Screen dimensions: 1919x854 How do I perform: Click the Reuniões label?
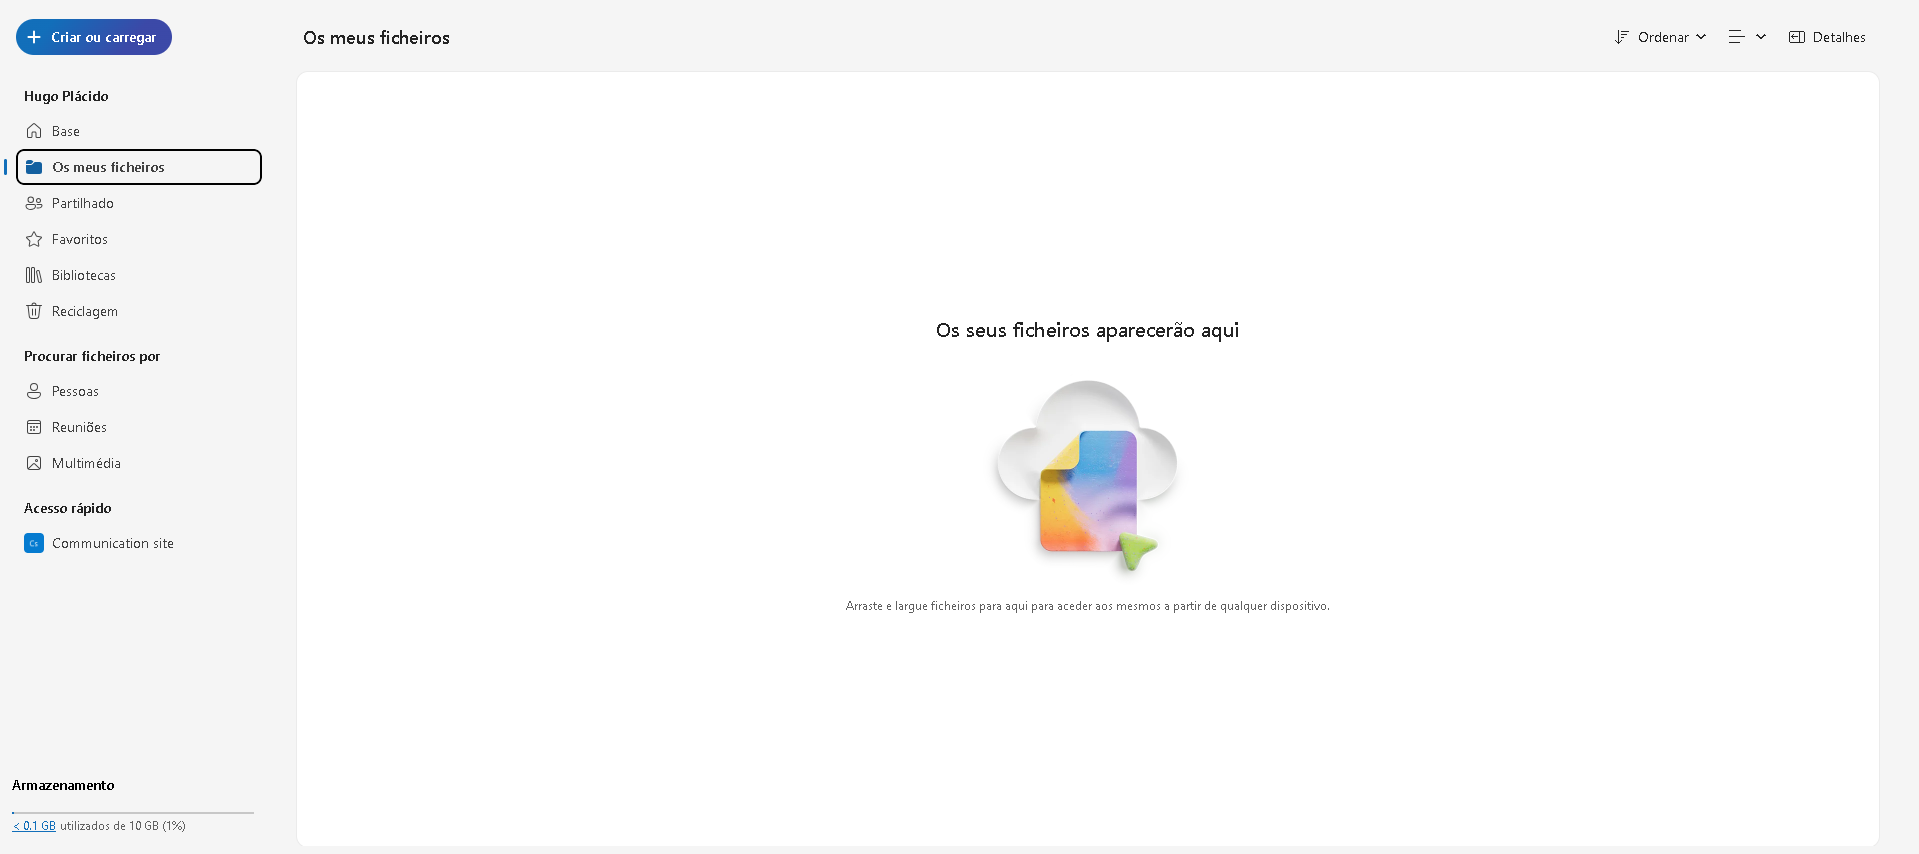click(x=79, y=427)
